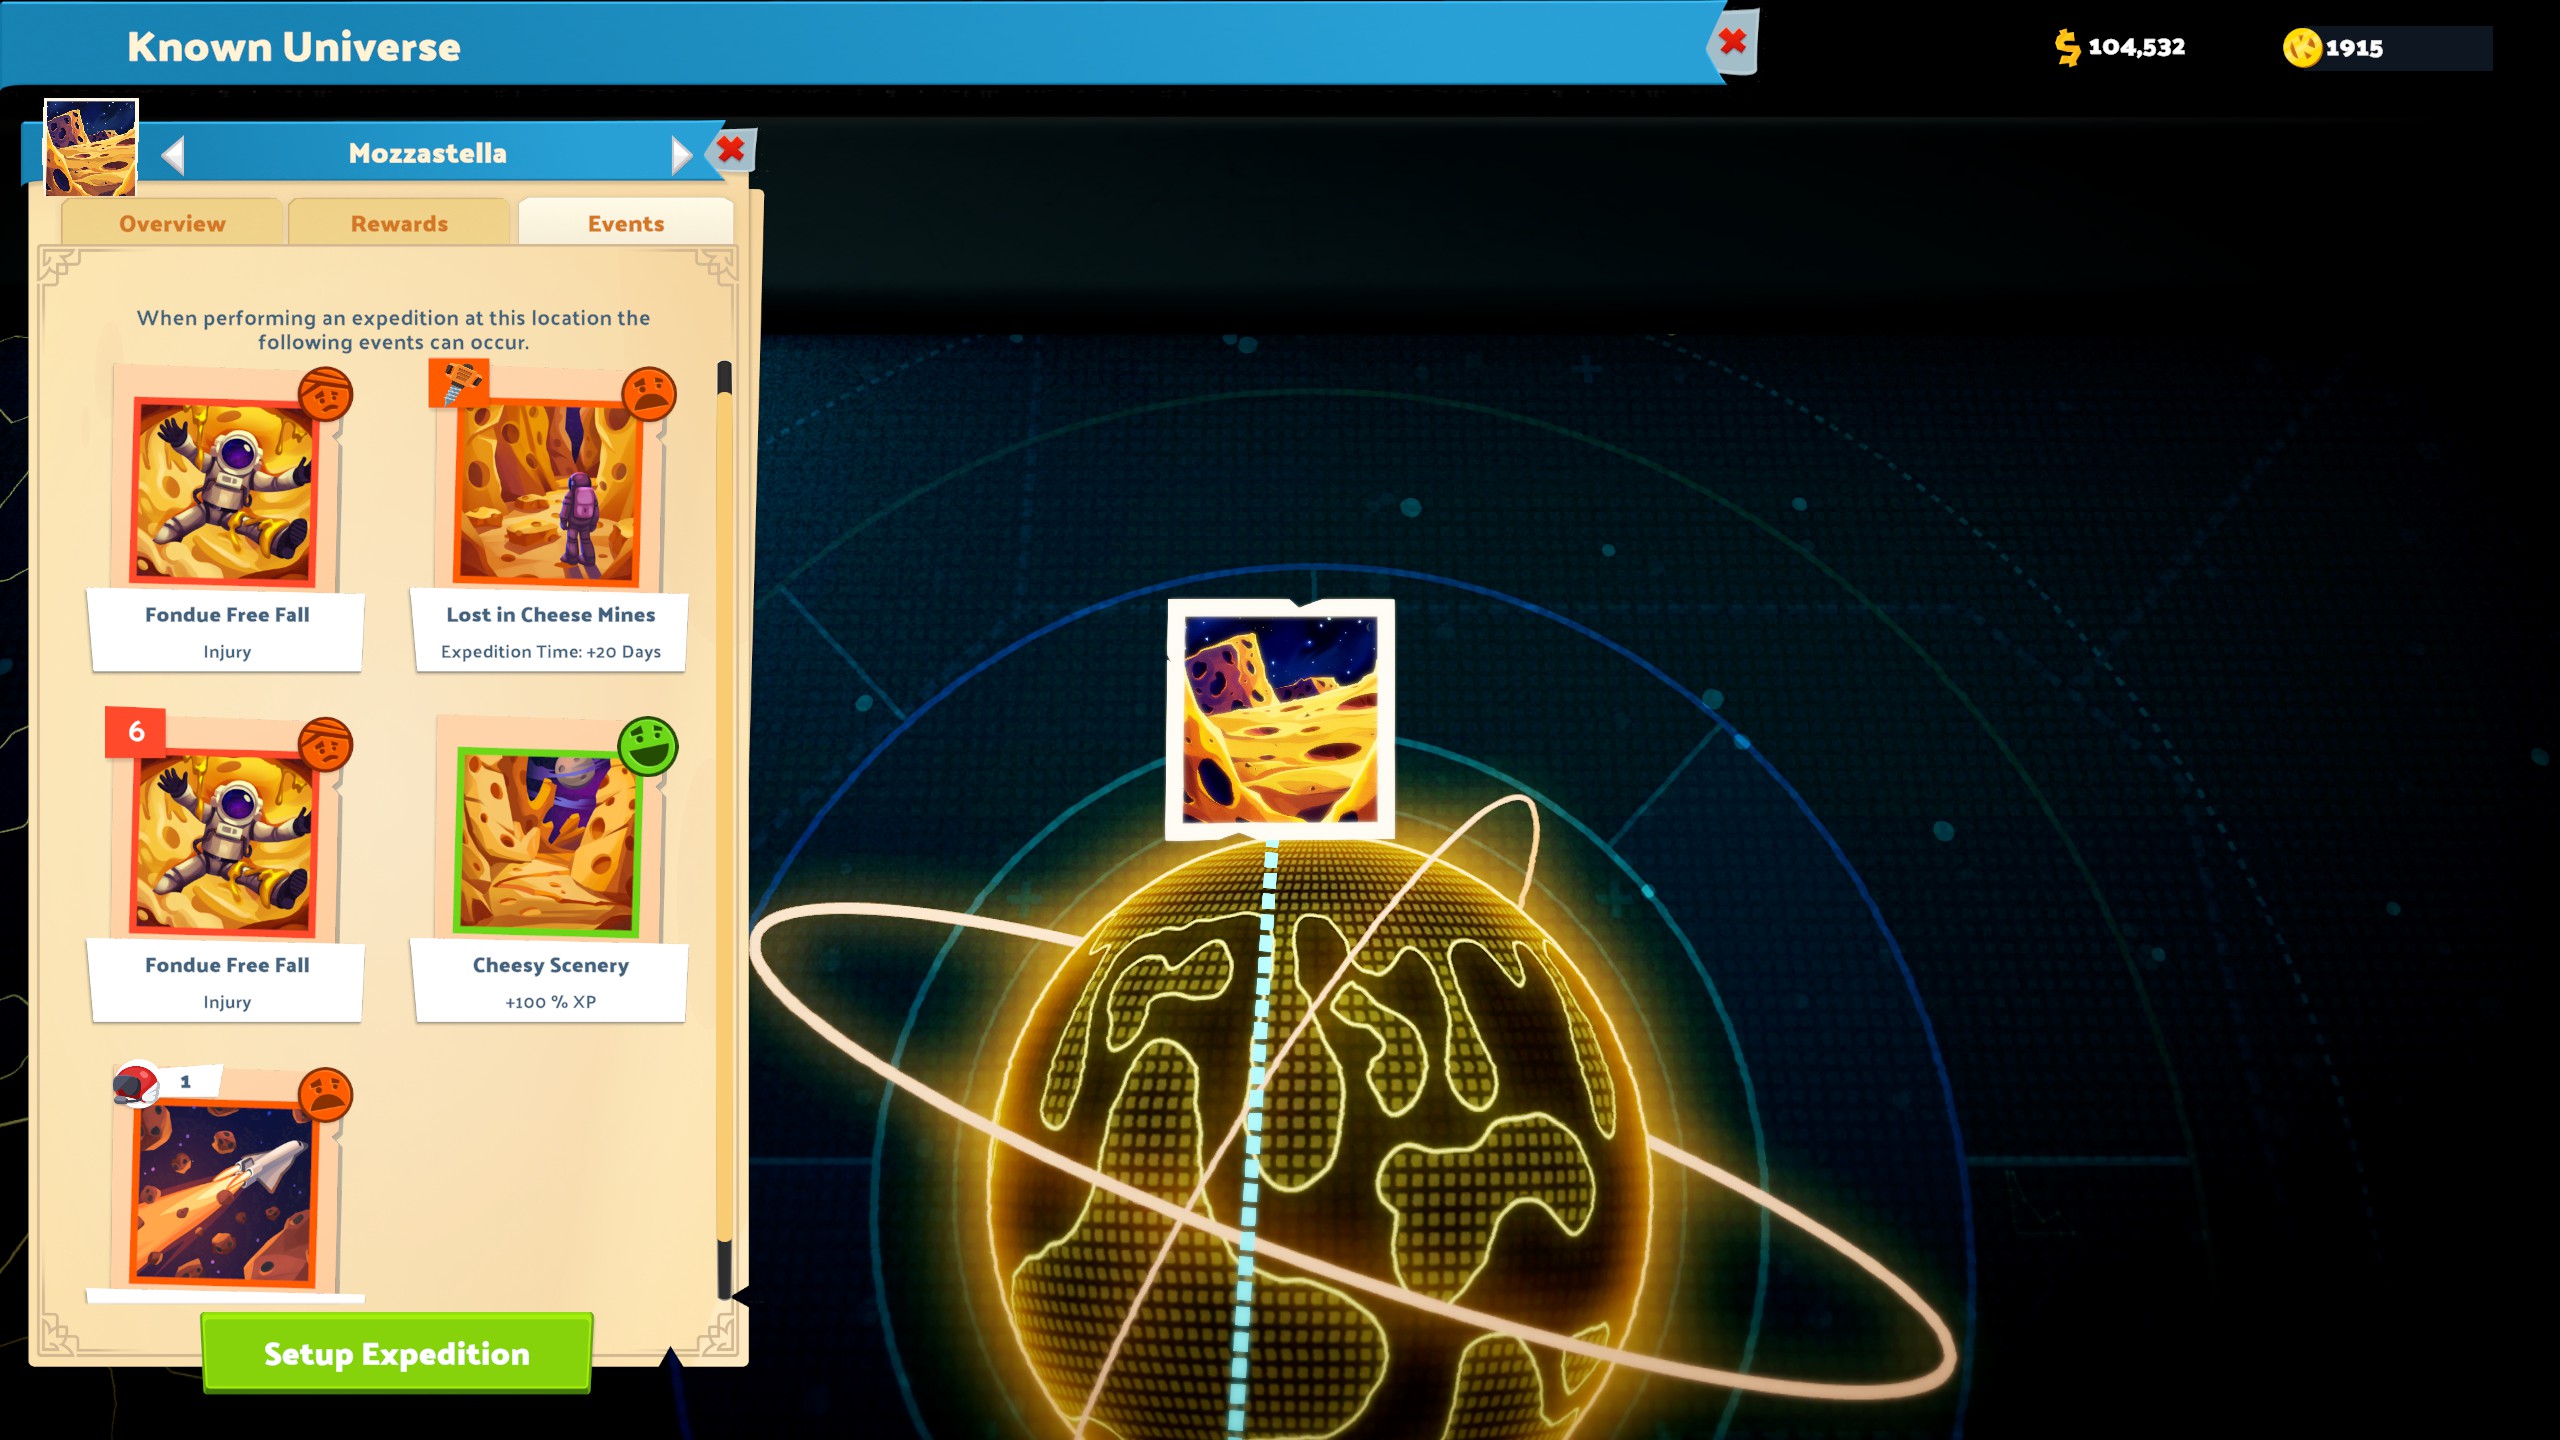Click the Known Universe header title
Image resolution: width=2560 pixels, height=1440 pixels.
click(x=294, y=47)
